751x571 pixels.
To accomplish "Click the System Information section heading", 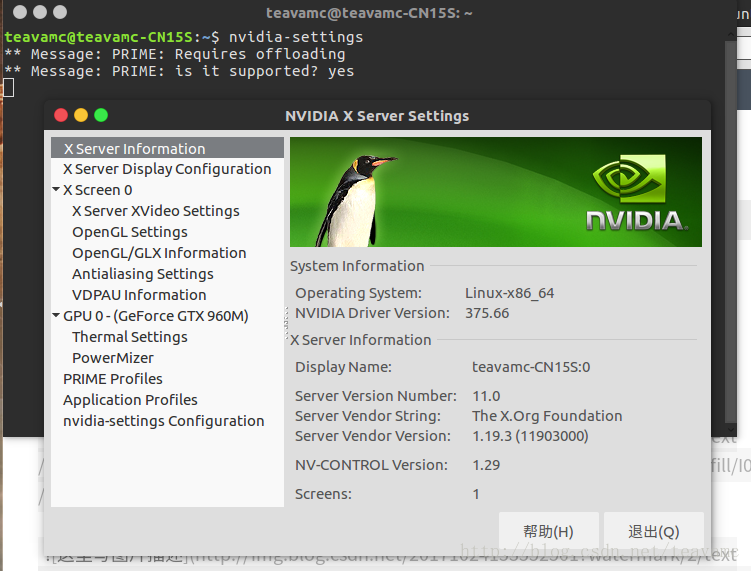I will (357, 266).
